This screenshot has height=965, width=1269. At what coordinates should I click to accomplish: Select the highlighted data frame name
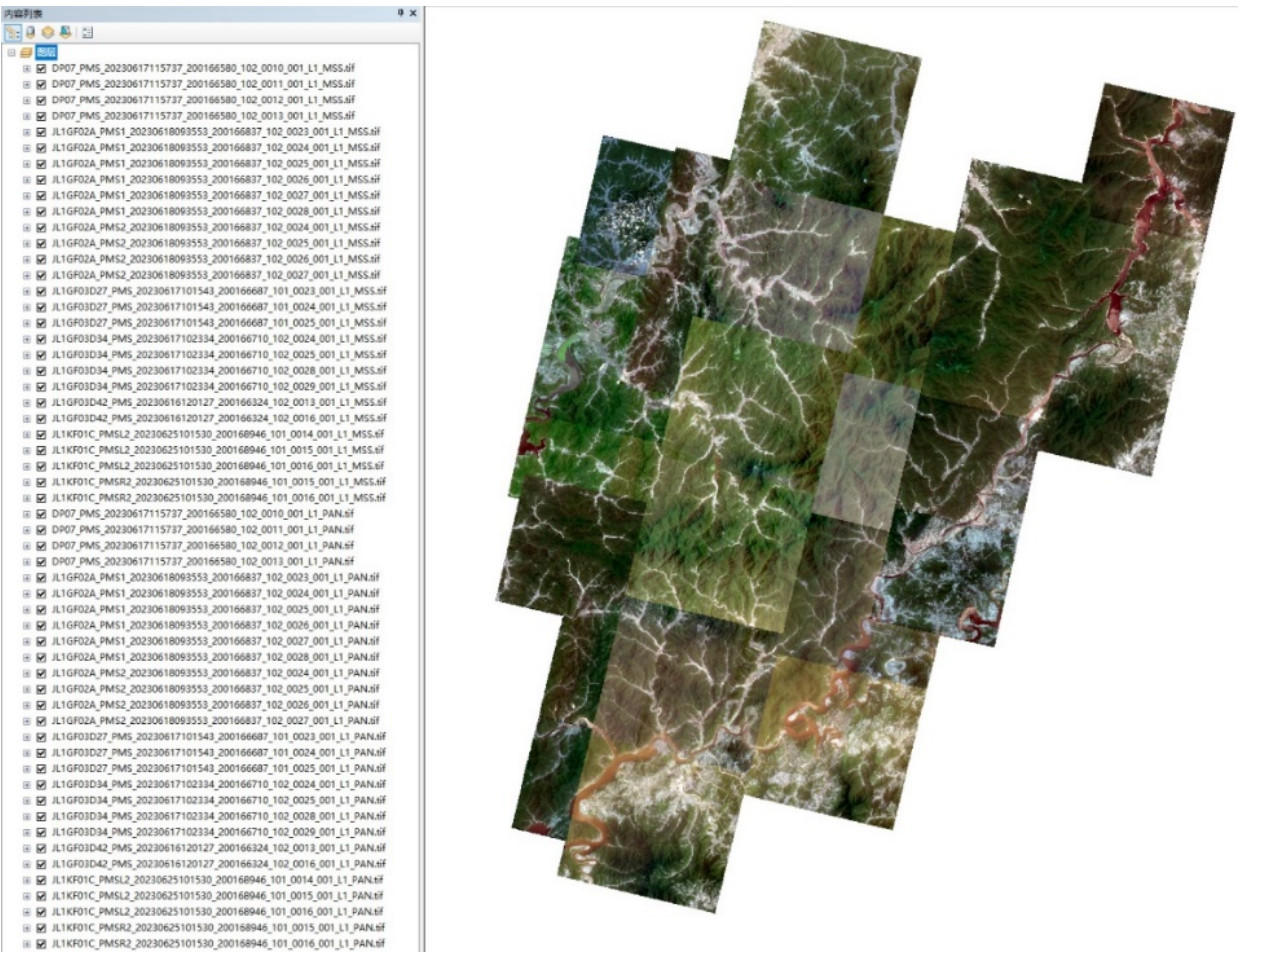[x=47, y=52]
